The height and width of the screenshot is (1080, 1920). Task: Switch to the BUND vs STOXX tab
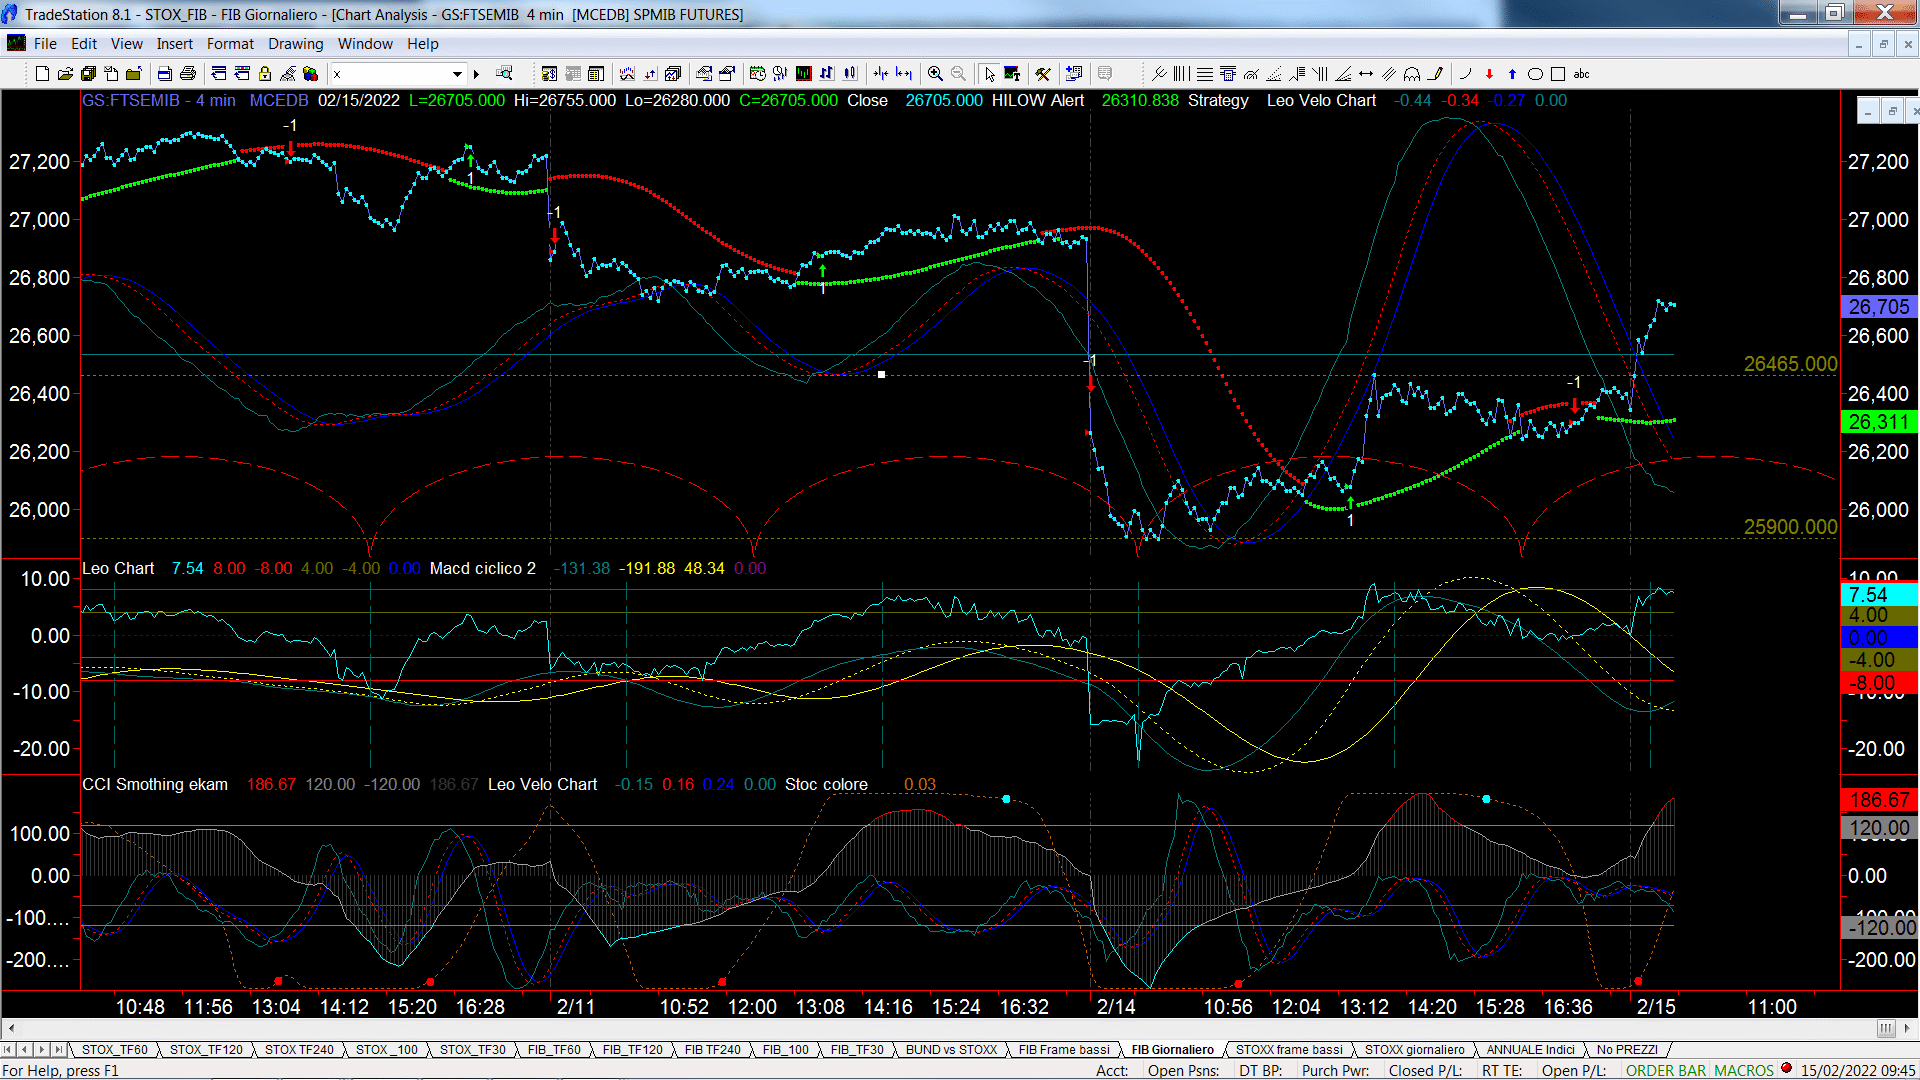tap(951, 1049)
